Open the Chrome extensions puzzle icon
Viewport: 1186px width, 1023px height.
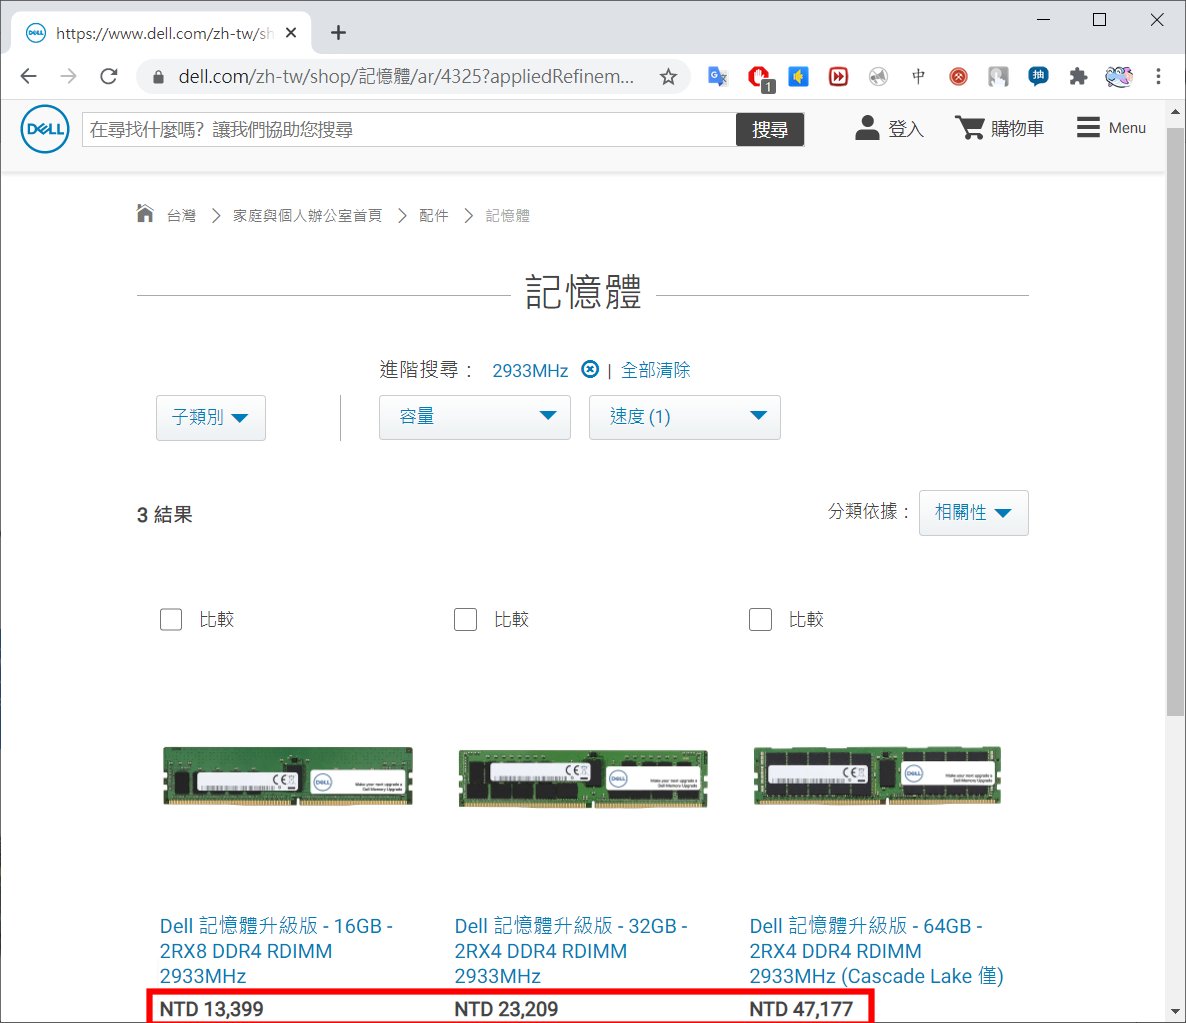1078,76
